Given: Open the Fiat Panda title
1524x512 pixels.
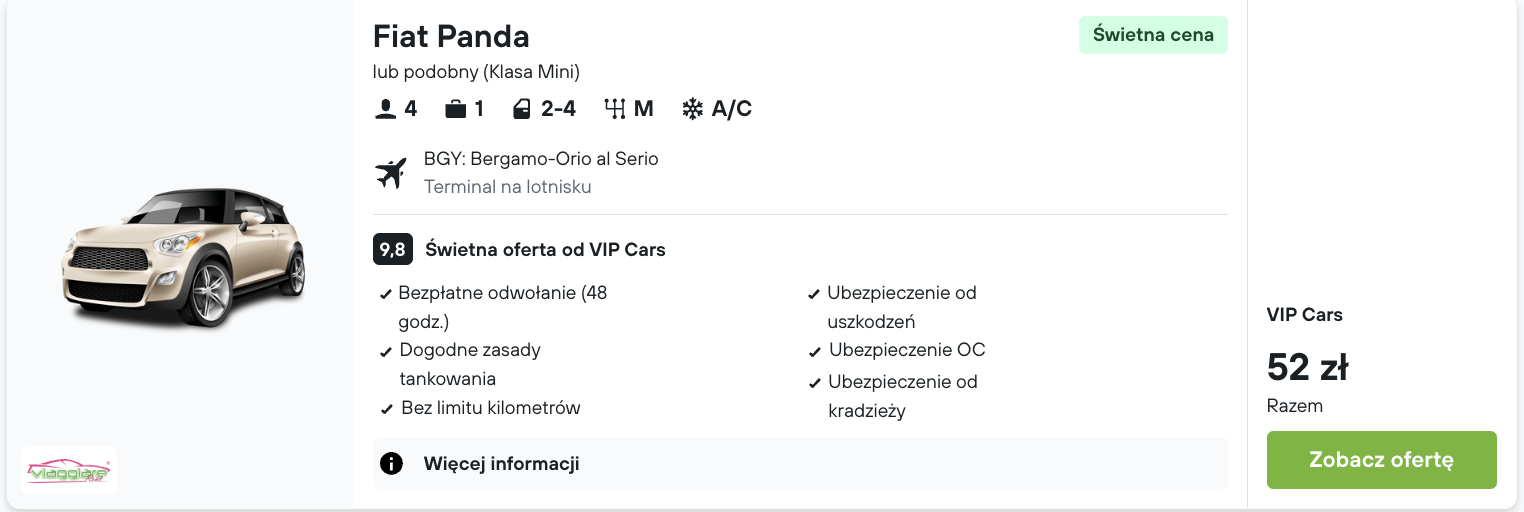Looking at the screenshot, I should pyautogui.click(x=451, y=37).
